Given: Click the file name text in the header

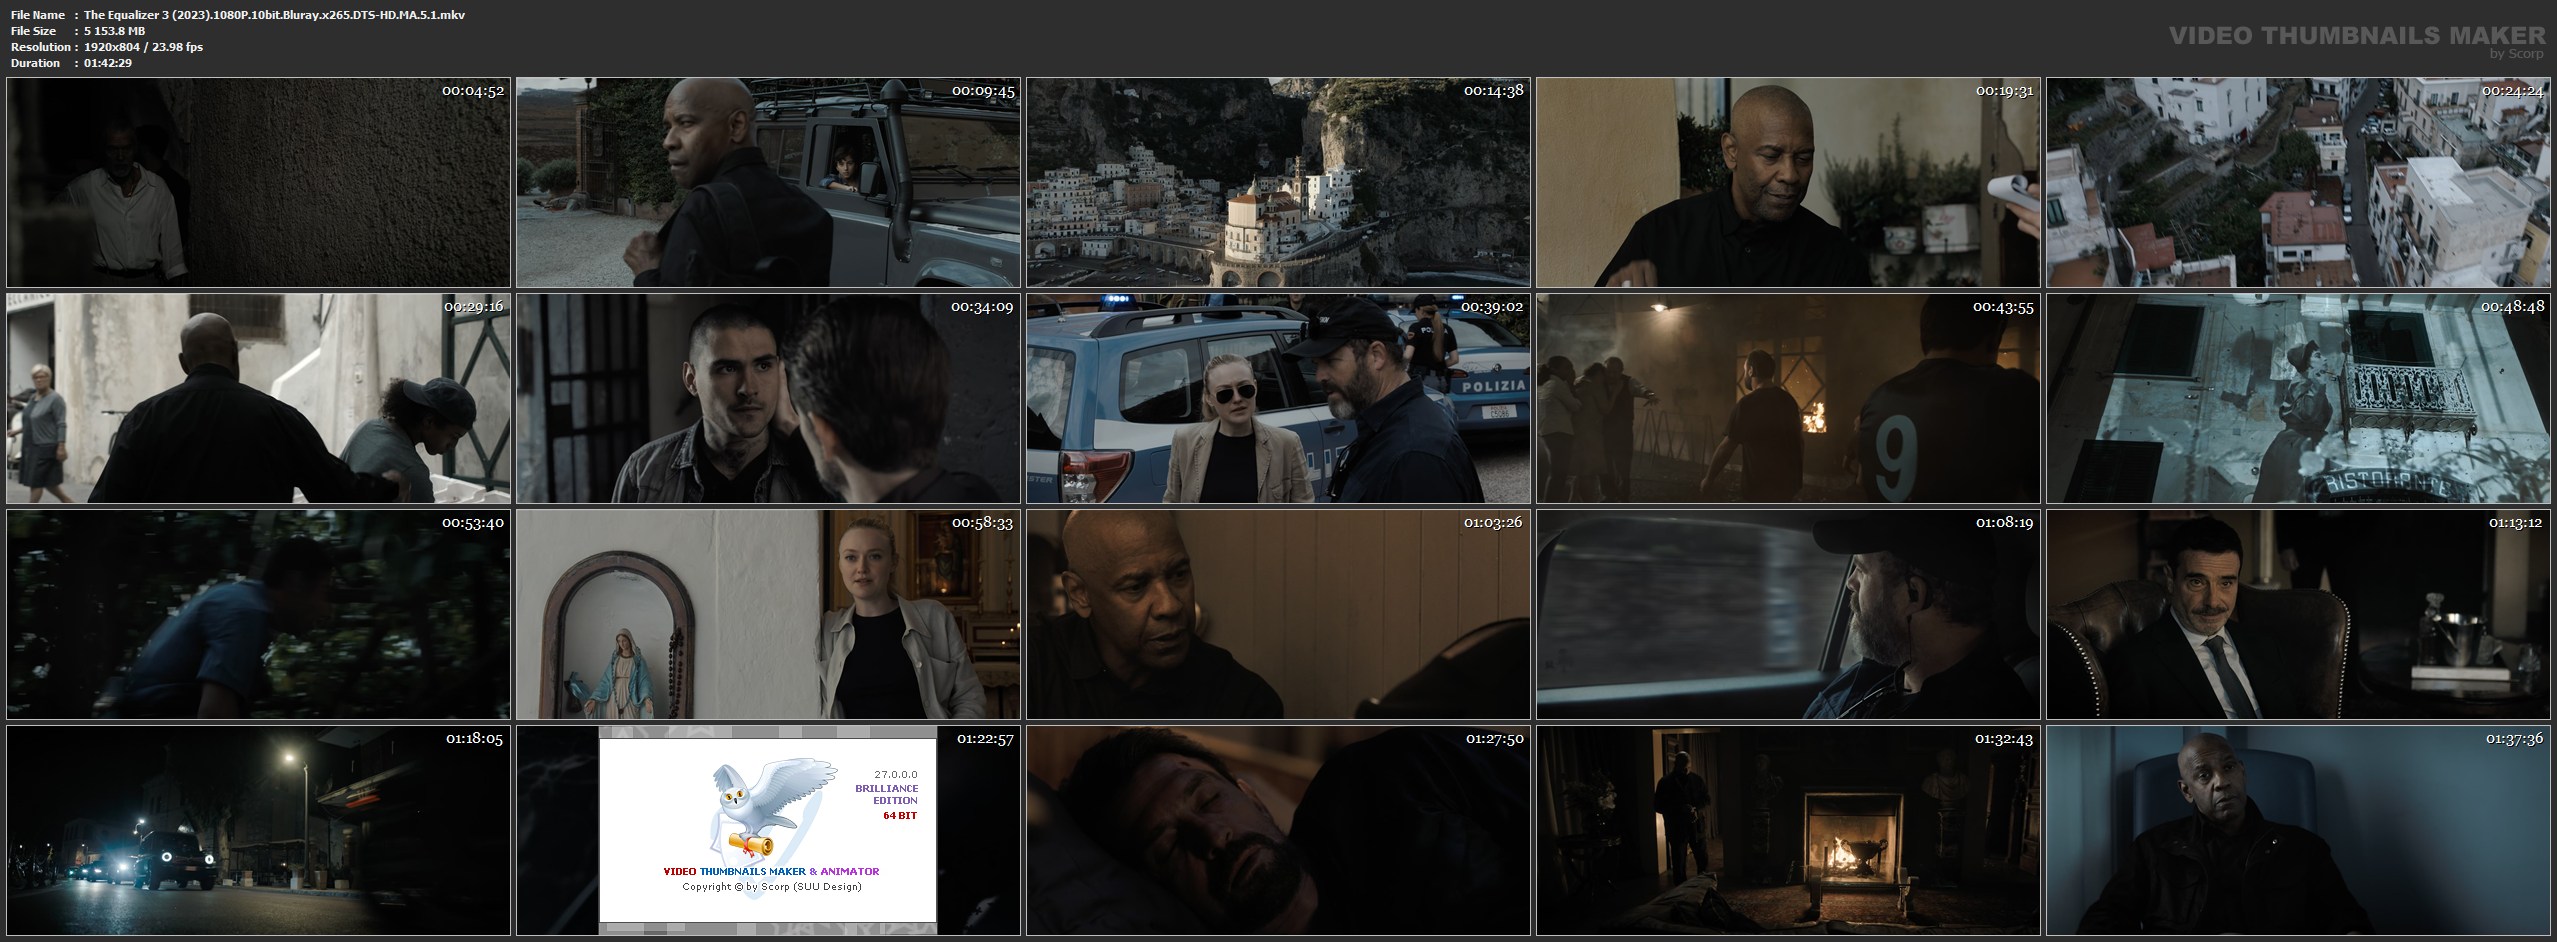Looking at the screenshot, I should (274, 15).
